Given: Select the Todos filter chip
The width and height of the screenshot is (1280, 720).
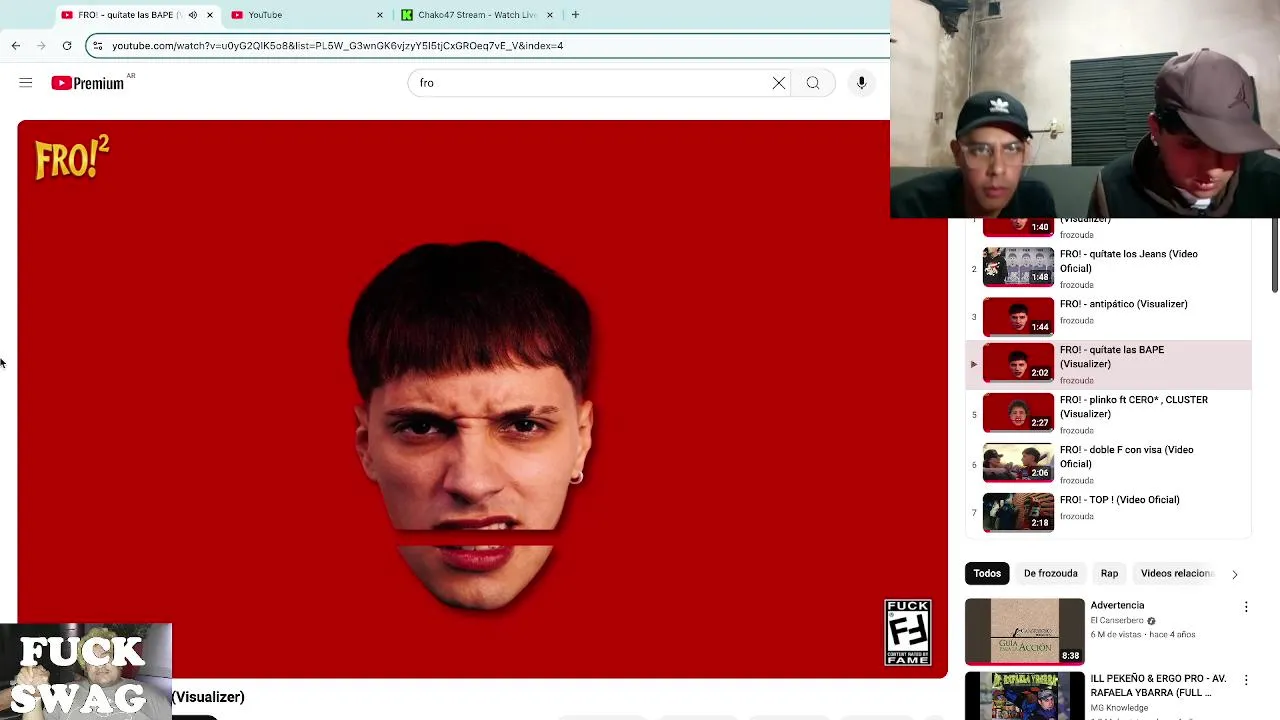Looking at the screenshot, I should coord(987,573).
